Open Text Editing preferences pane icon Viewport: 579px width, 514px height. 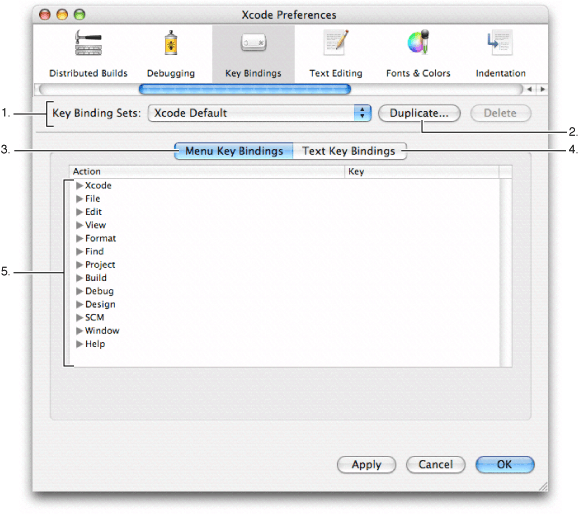pyautogui.click(x=336, y=42)
